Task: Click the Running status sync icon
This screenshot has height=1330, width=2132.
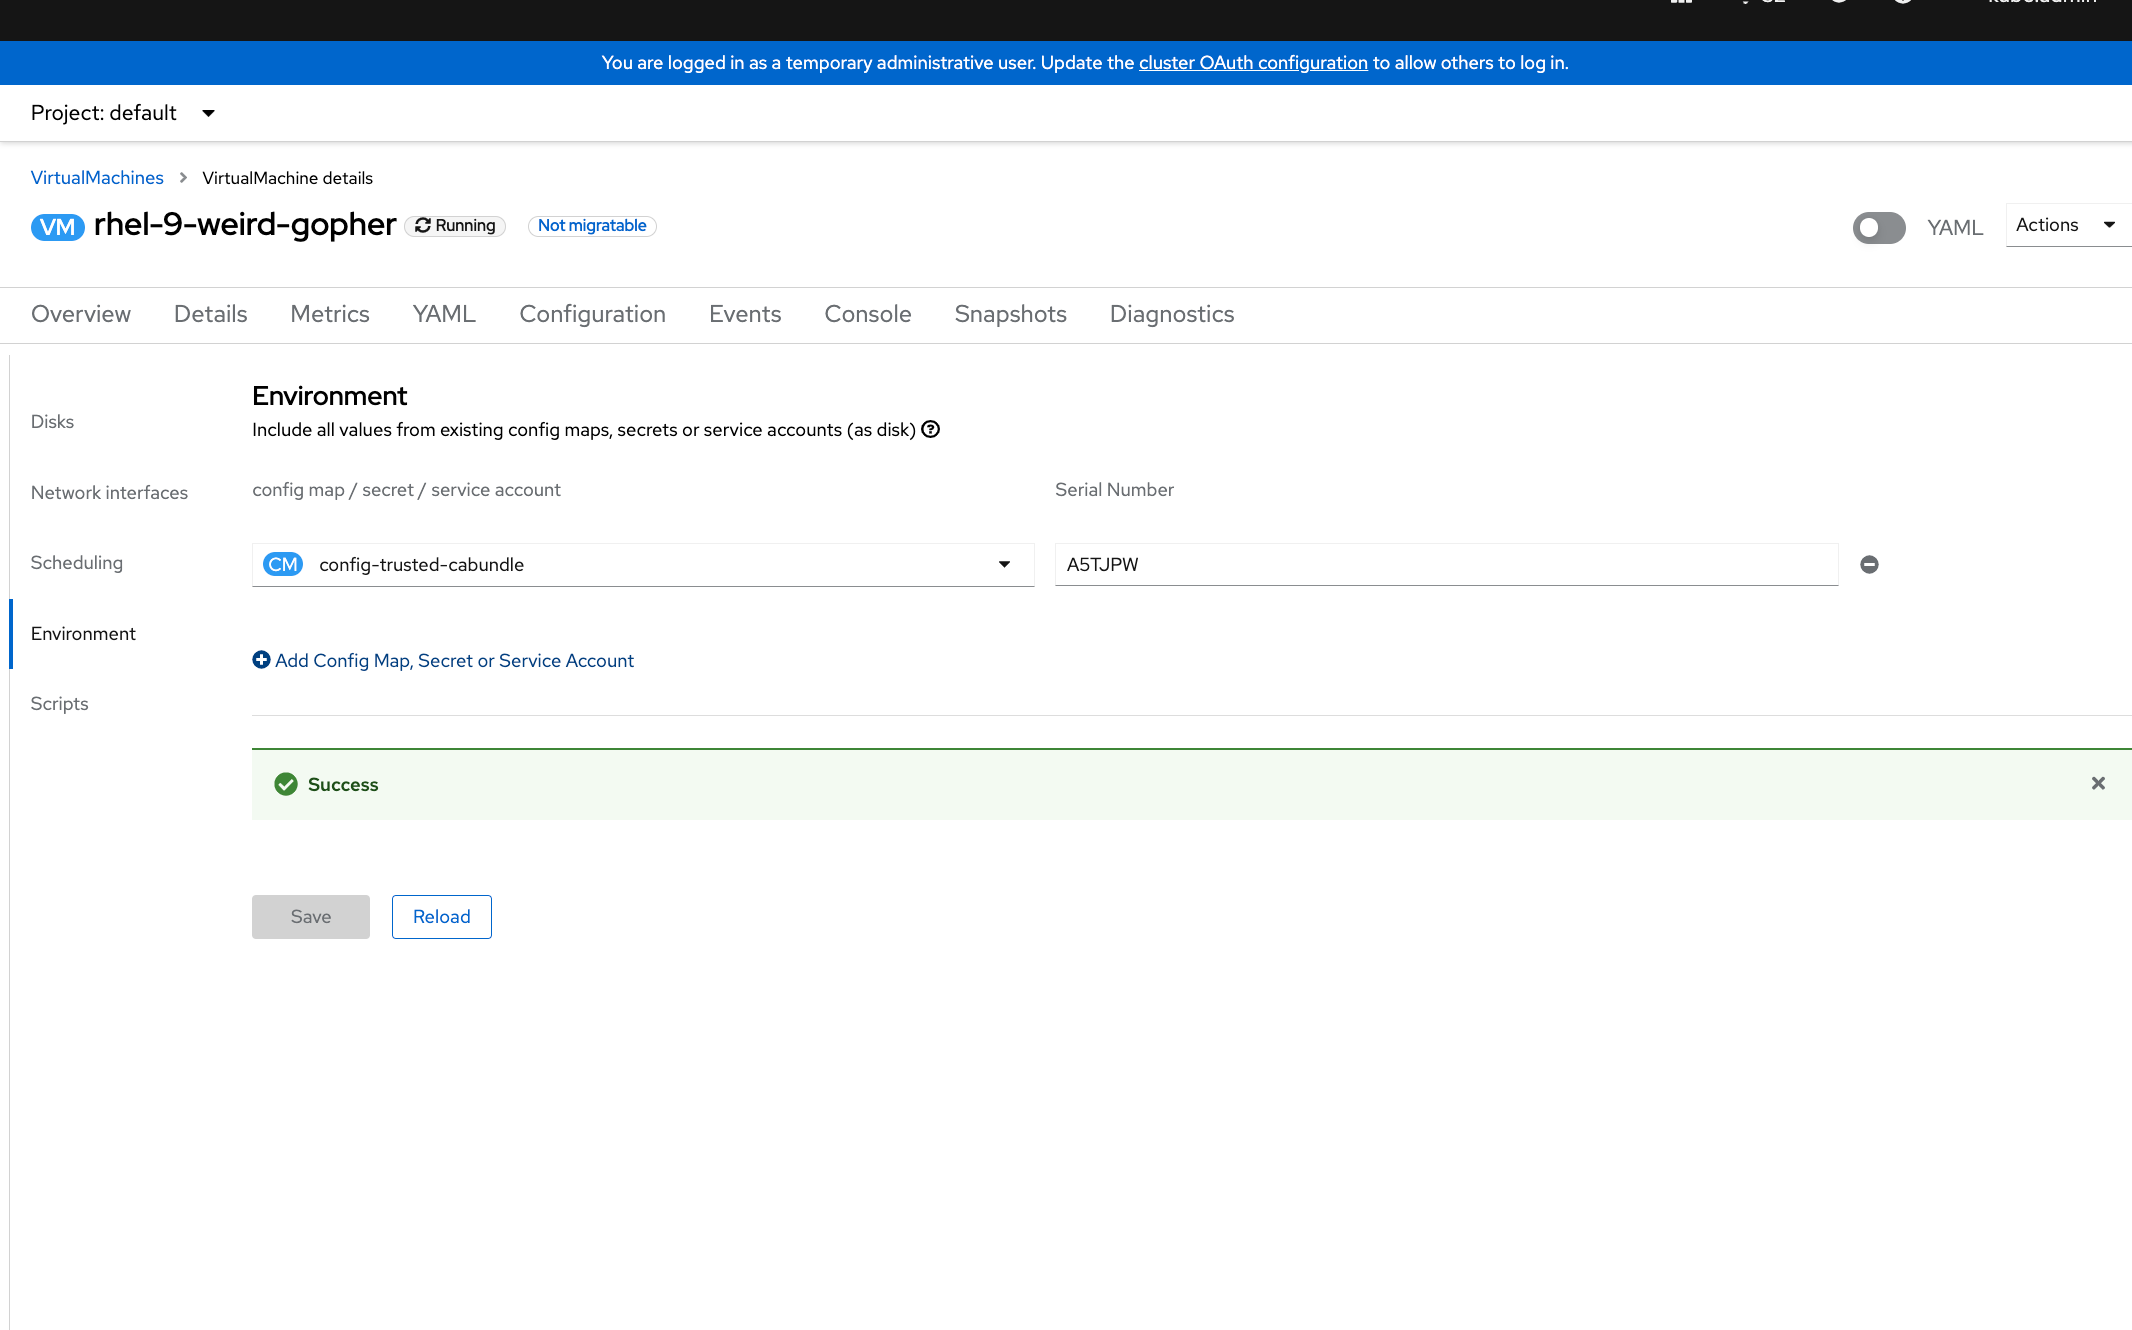Action: point(423,226)
